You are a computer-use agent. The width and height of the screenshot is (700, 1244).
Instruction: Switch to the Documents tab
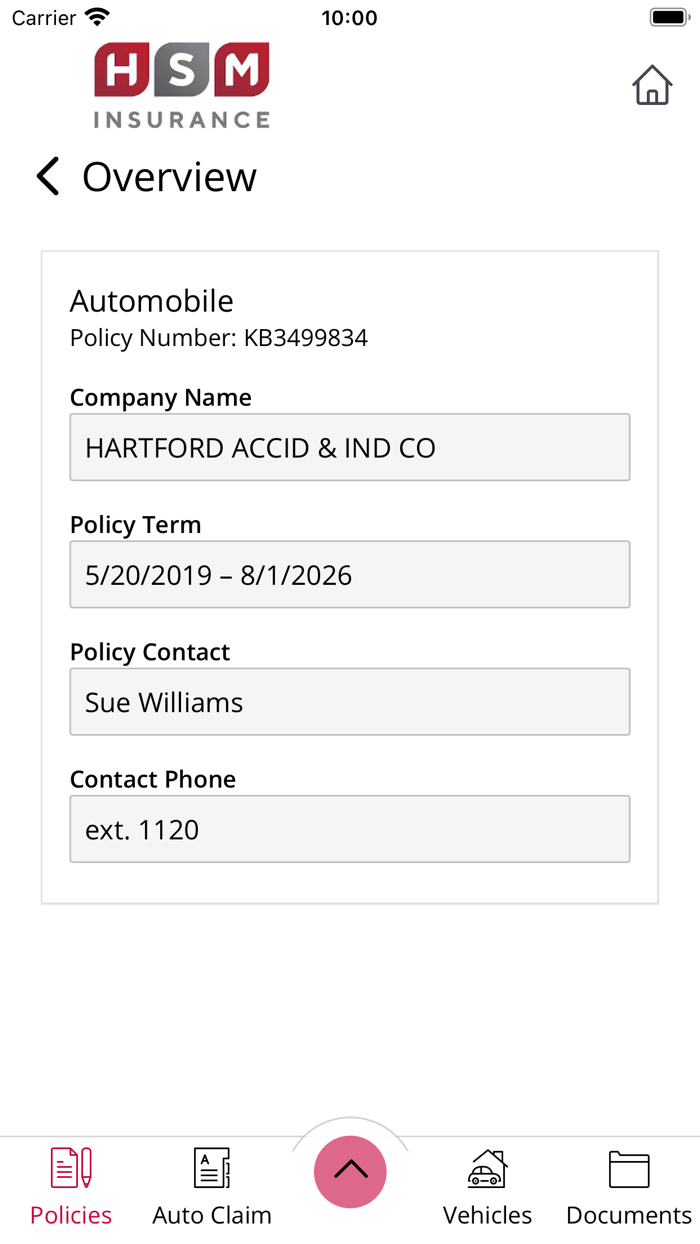pos(628,1183)
